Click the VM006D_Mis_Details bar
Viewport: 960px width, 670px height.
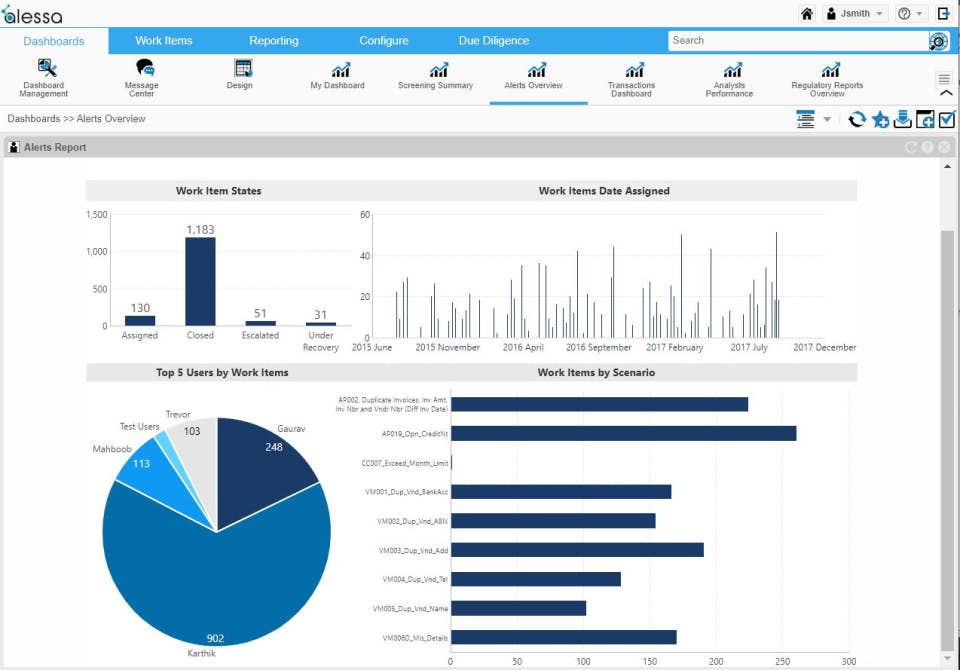point(564,637)
